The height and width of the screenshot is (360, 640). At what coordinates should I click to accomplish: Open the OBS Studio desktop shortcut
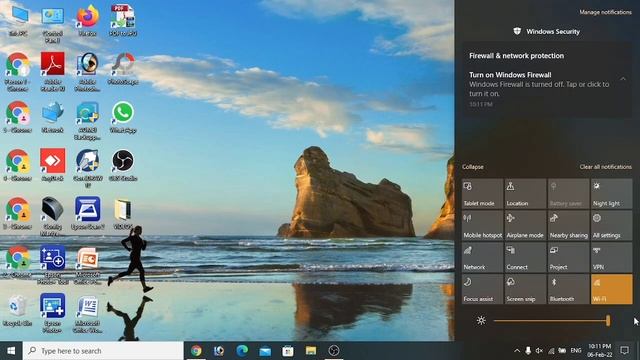123,164
